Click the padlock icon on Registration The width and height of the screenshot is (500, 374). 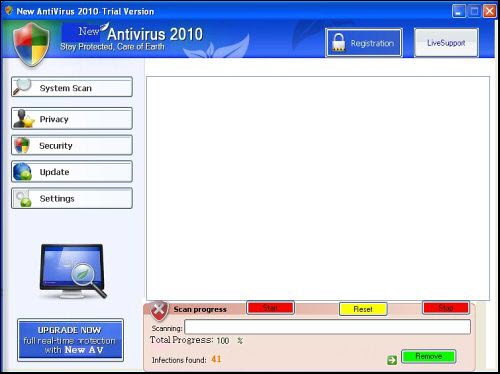tap(339, 42)
